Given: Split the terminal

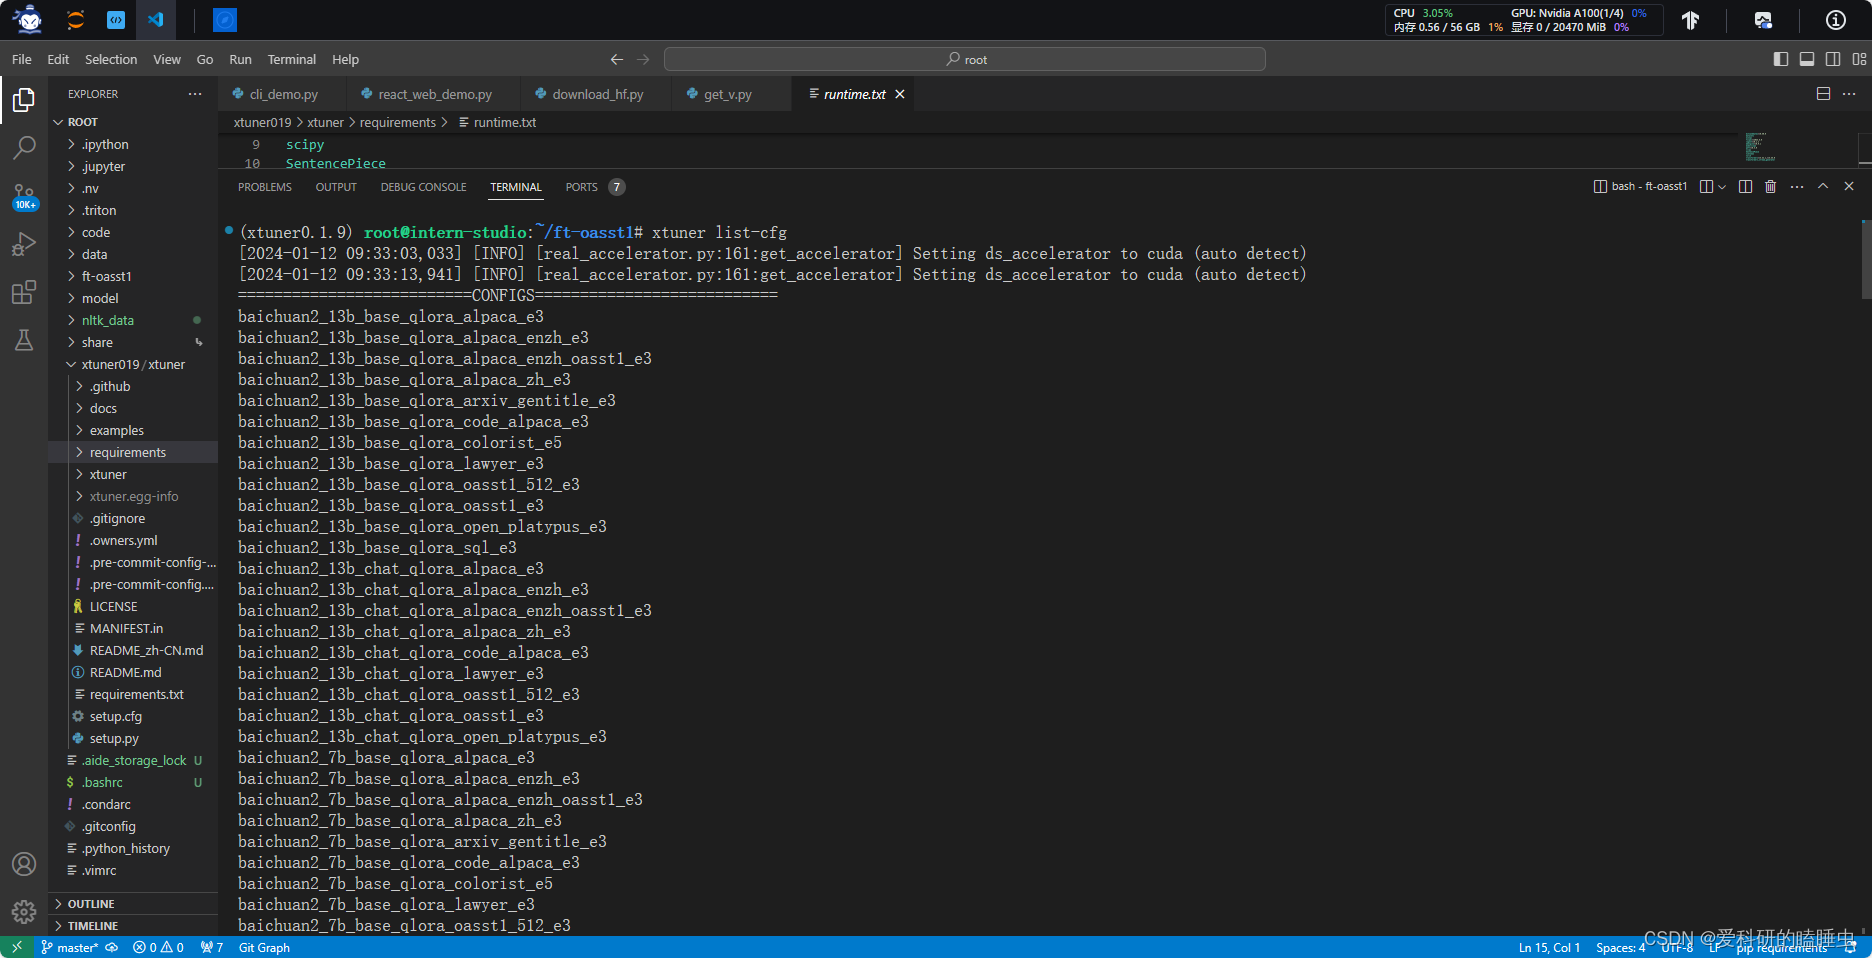Looking at the screenshot, I should (x=1745, y=187).
